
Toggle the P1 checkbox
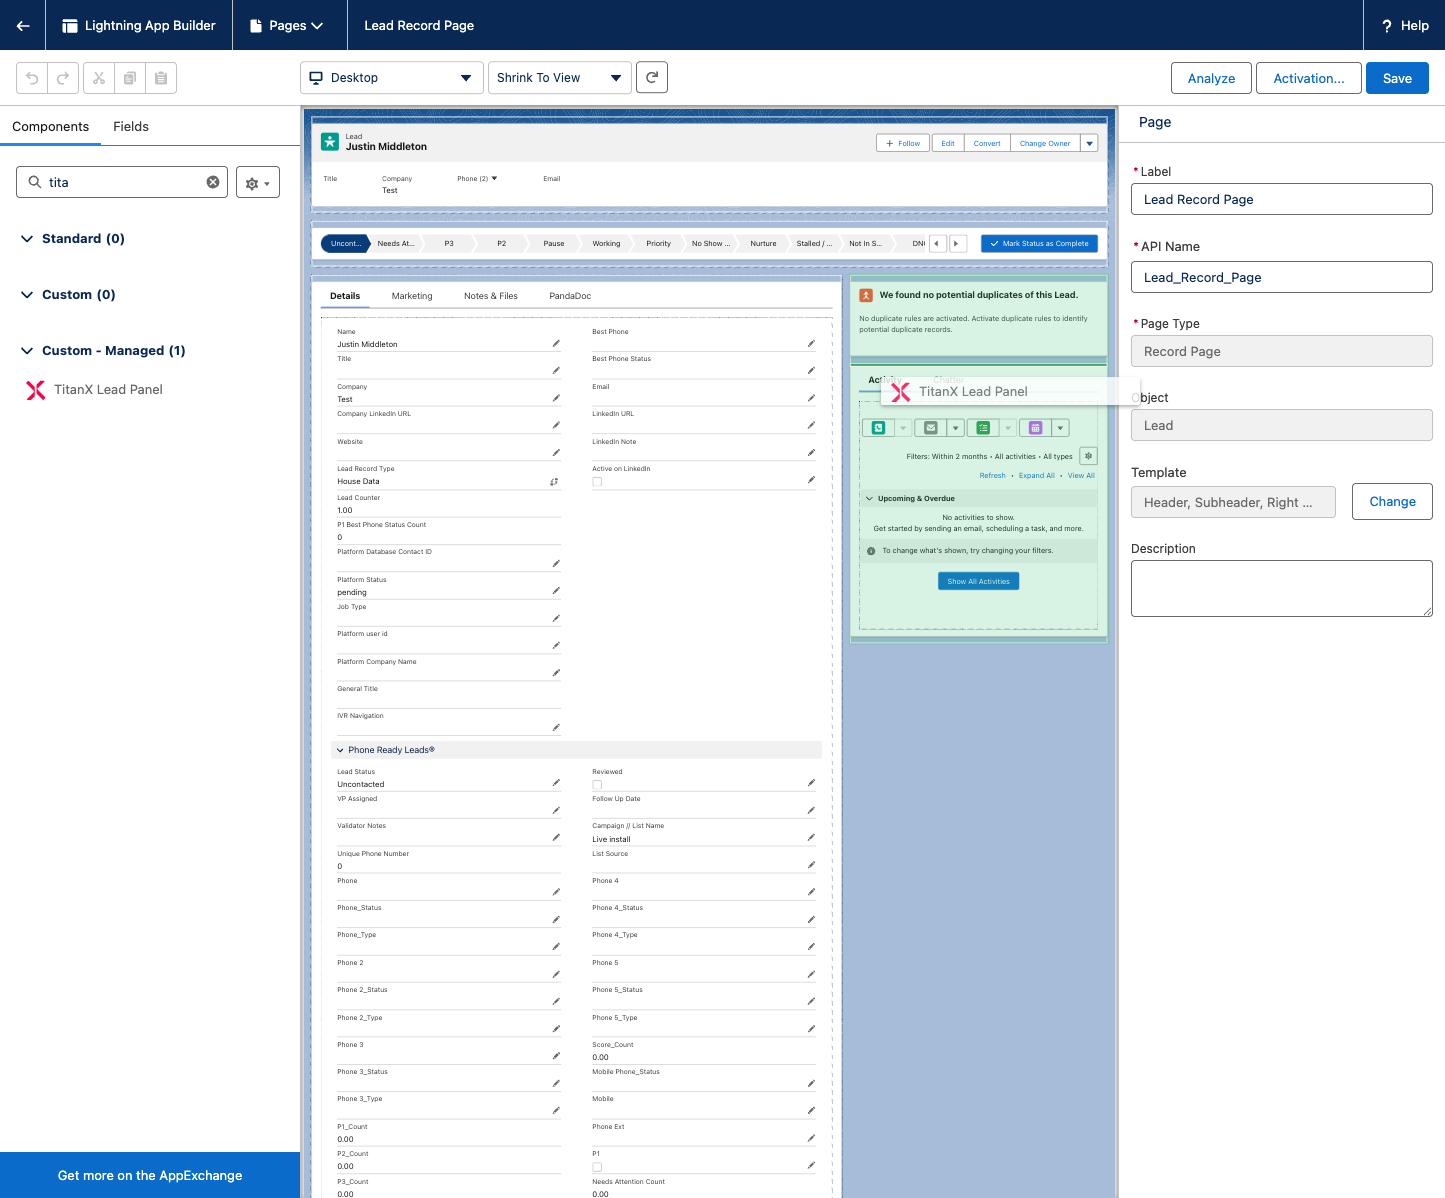597,1167
